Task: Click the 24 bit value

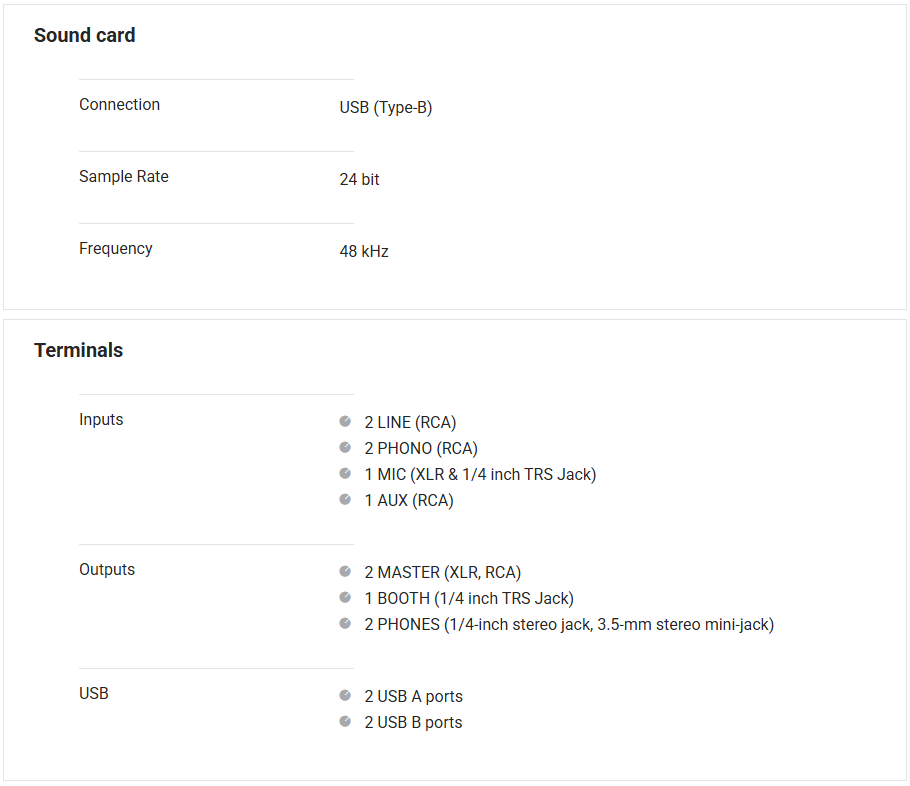Action: (x=359, y=180)
